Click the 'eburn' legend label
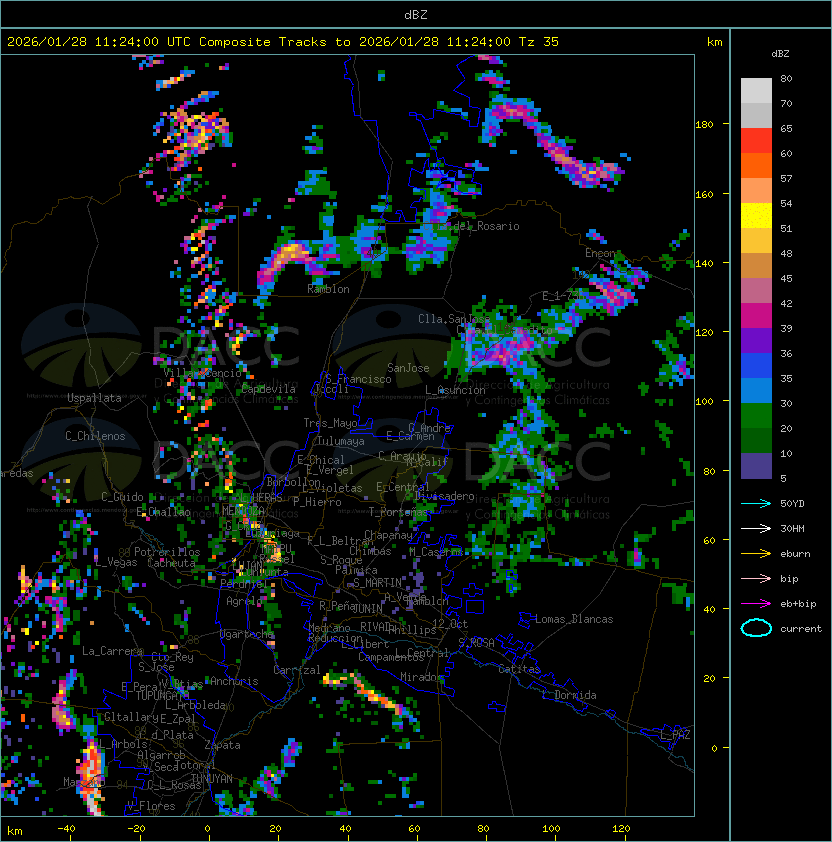Screen dimensions: 832x842 coord(795,554)
